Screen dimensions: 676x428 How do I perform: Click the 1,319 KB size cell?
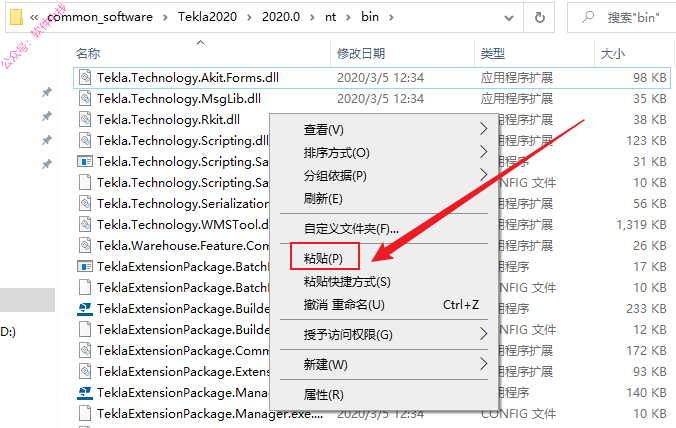click(x=642, y=225)
